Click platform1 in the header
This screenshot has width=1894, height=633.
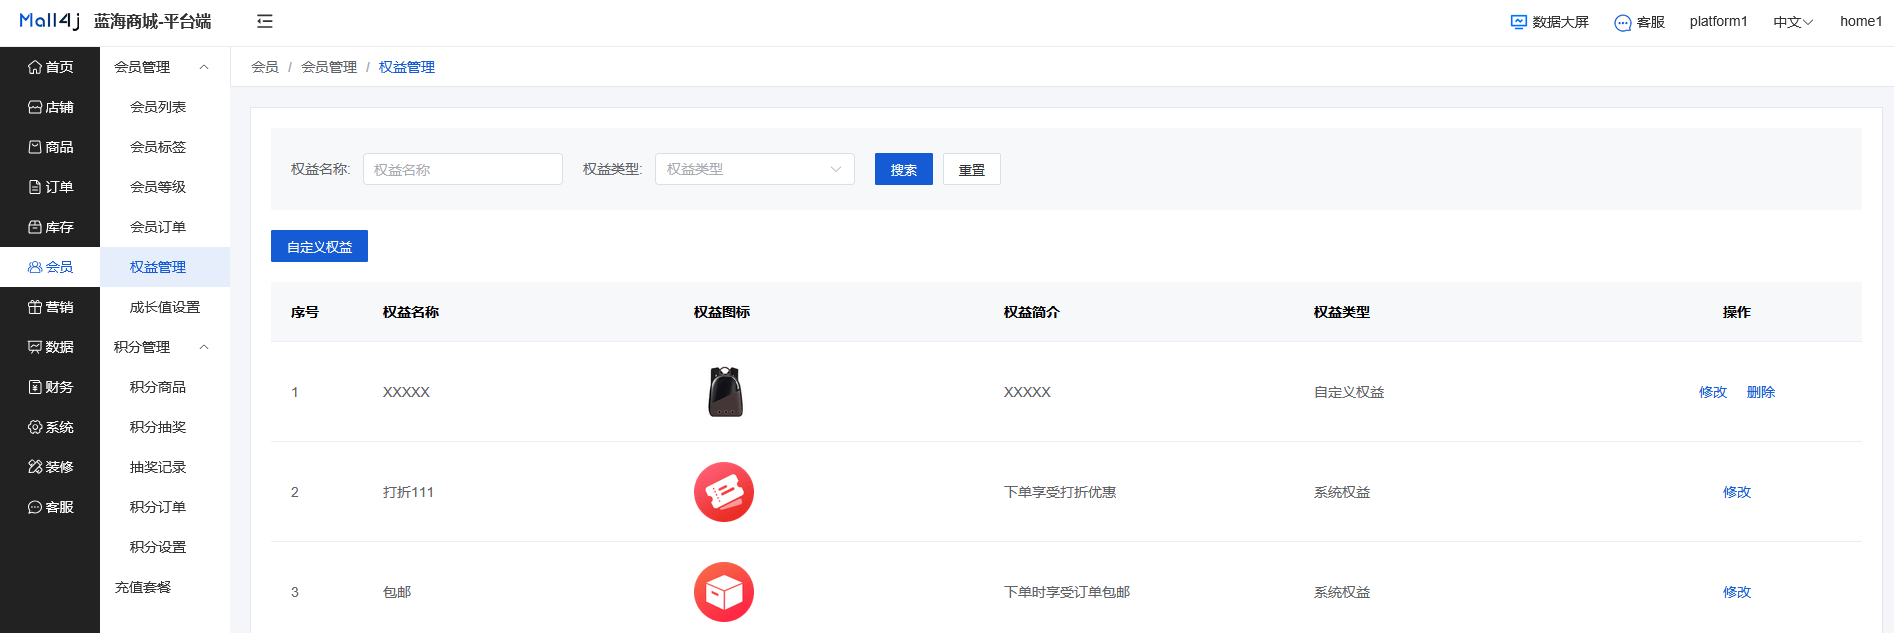[1719, 21]
